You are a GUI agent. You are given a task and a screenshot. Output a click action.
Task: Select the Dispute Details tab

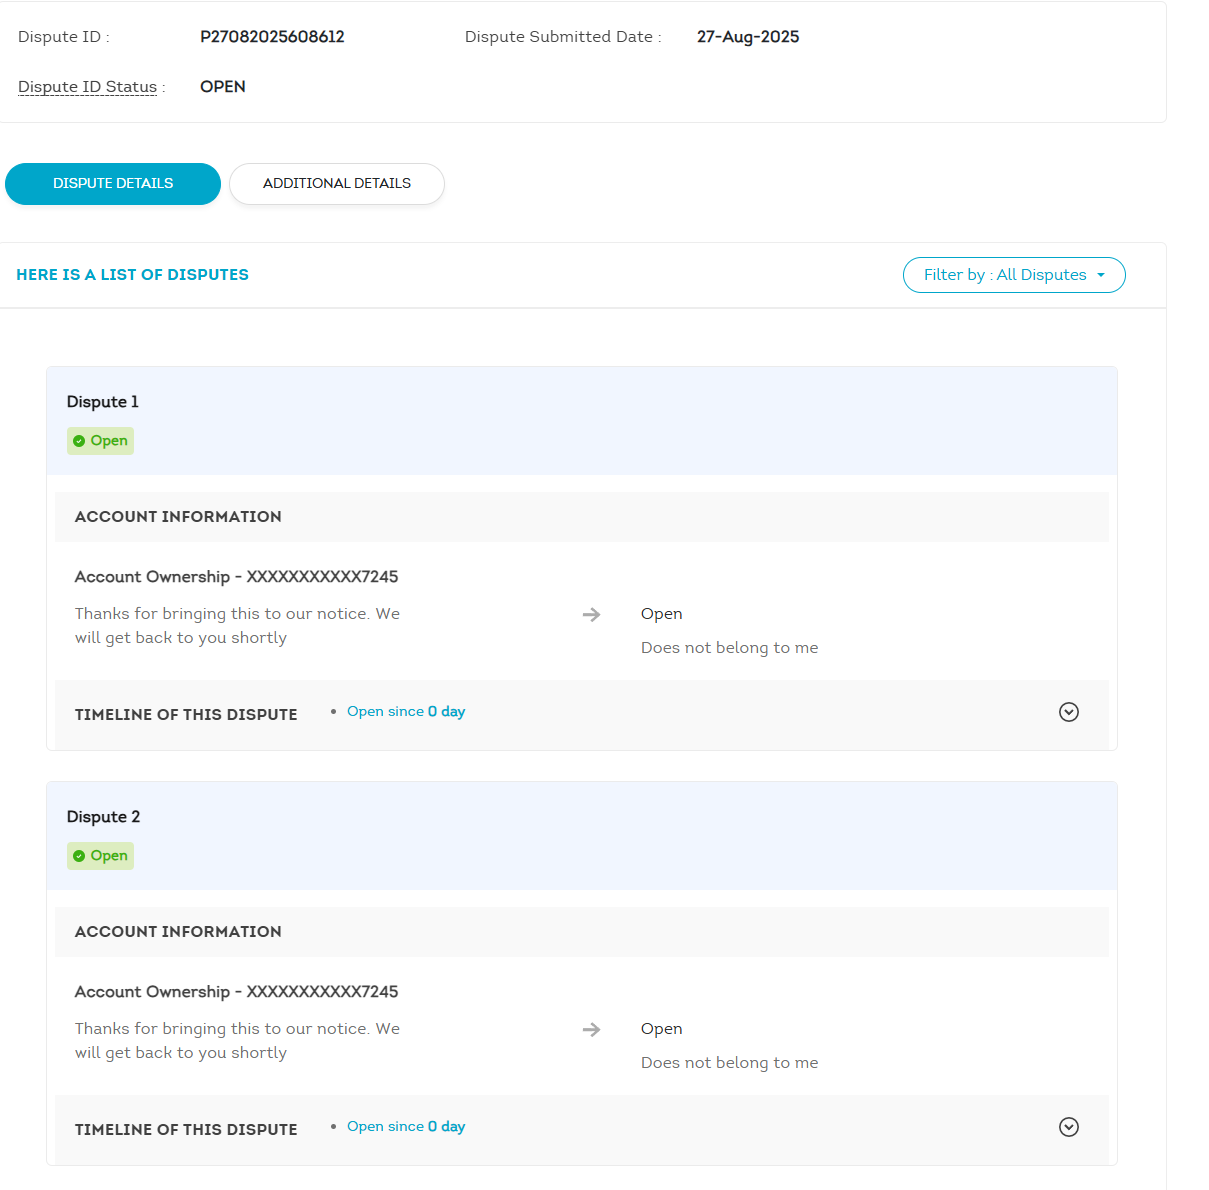(x=113, y=184)
